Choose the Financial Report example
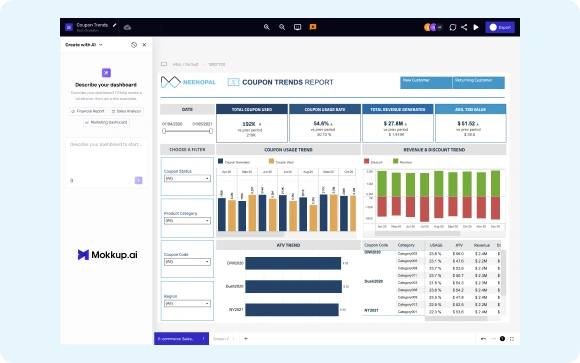 [x=88, y=111]
